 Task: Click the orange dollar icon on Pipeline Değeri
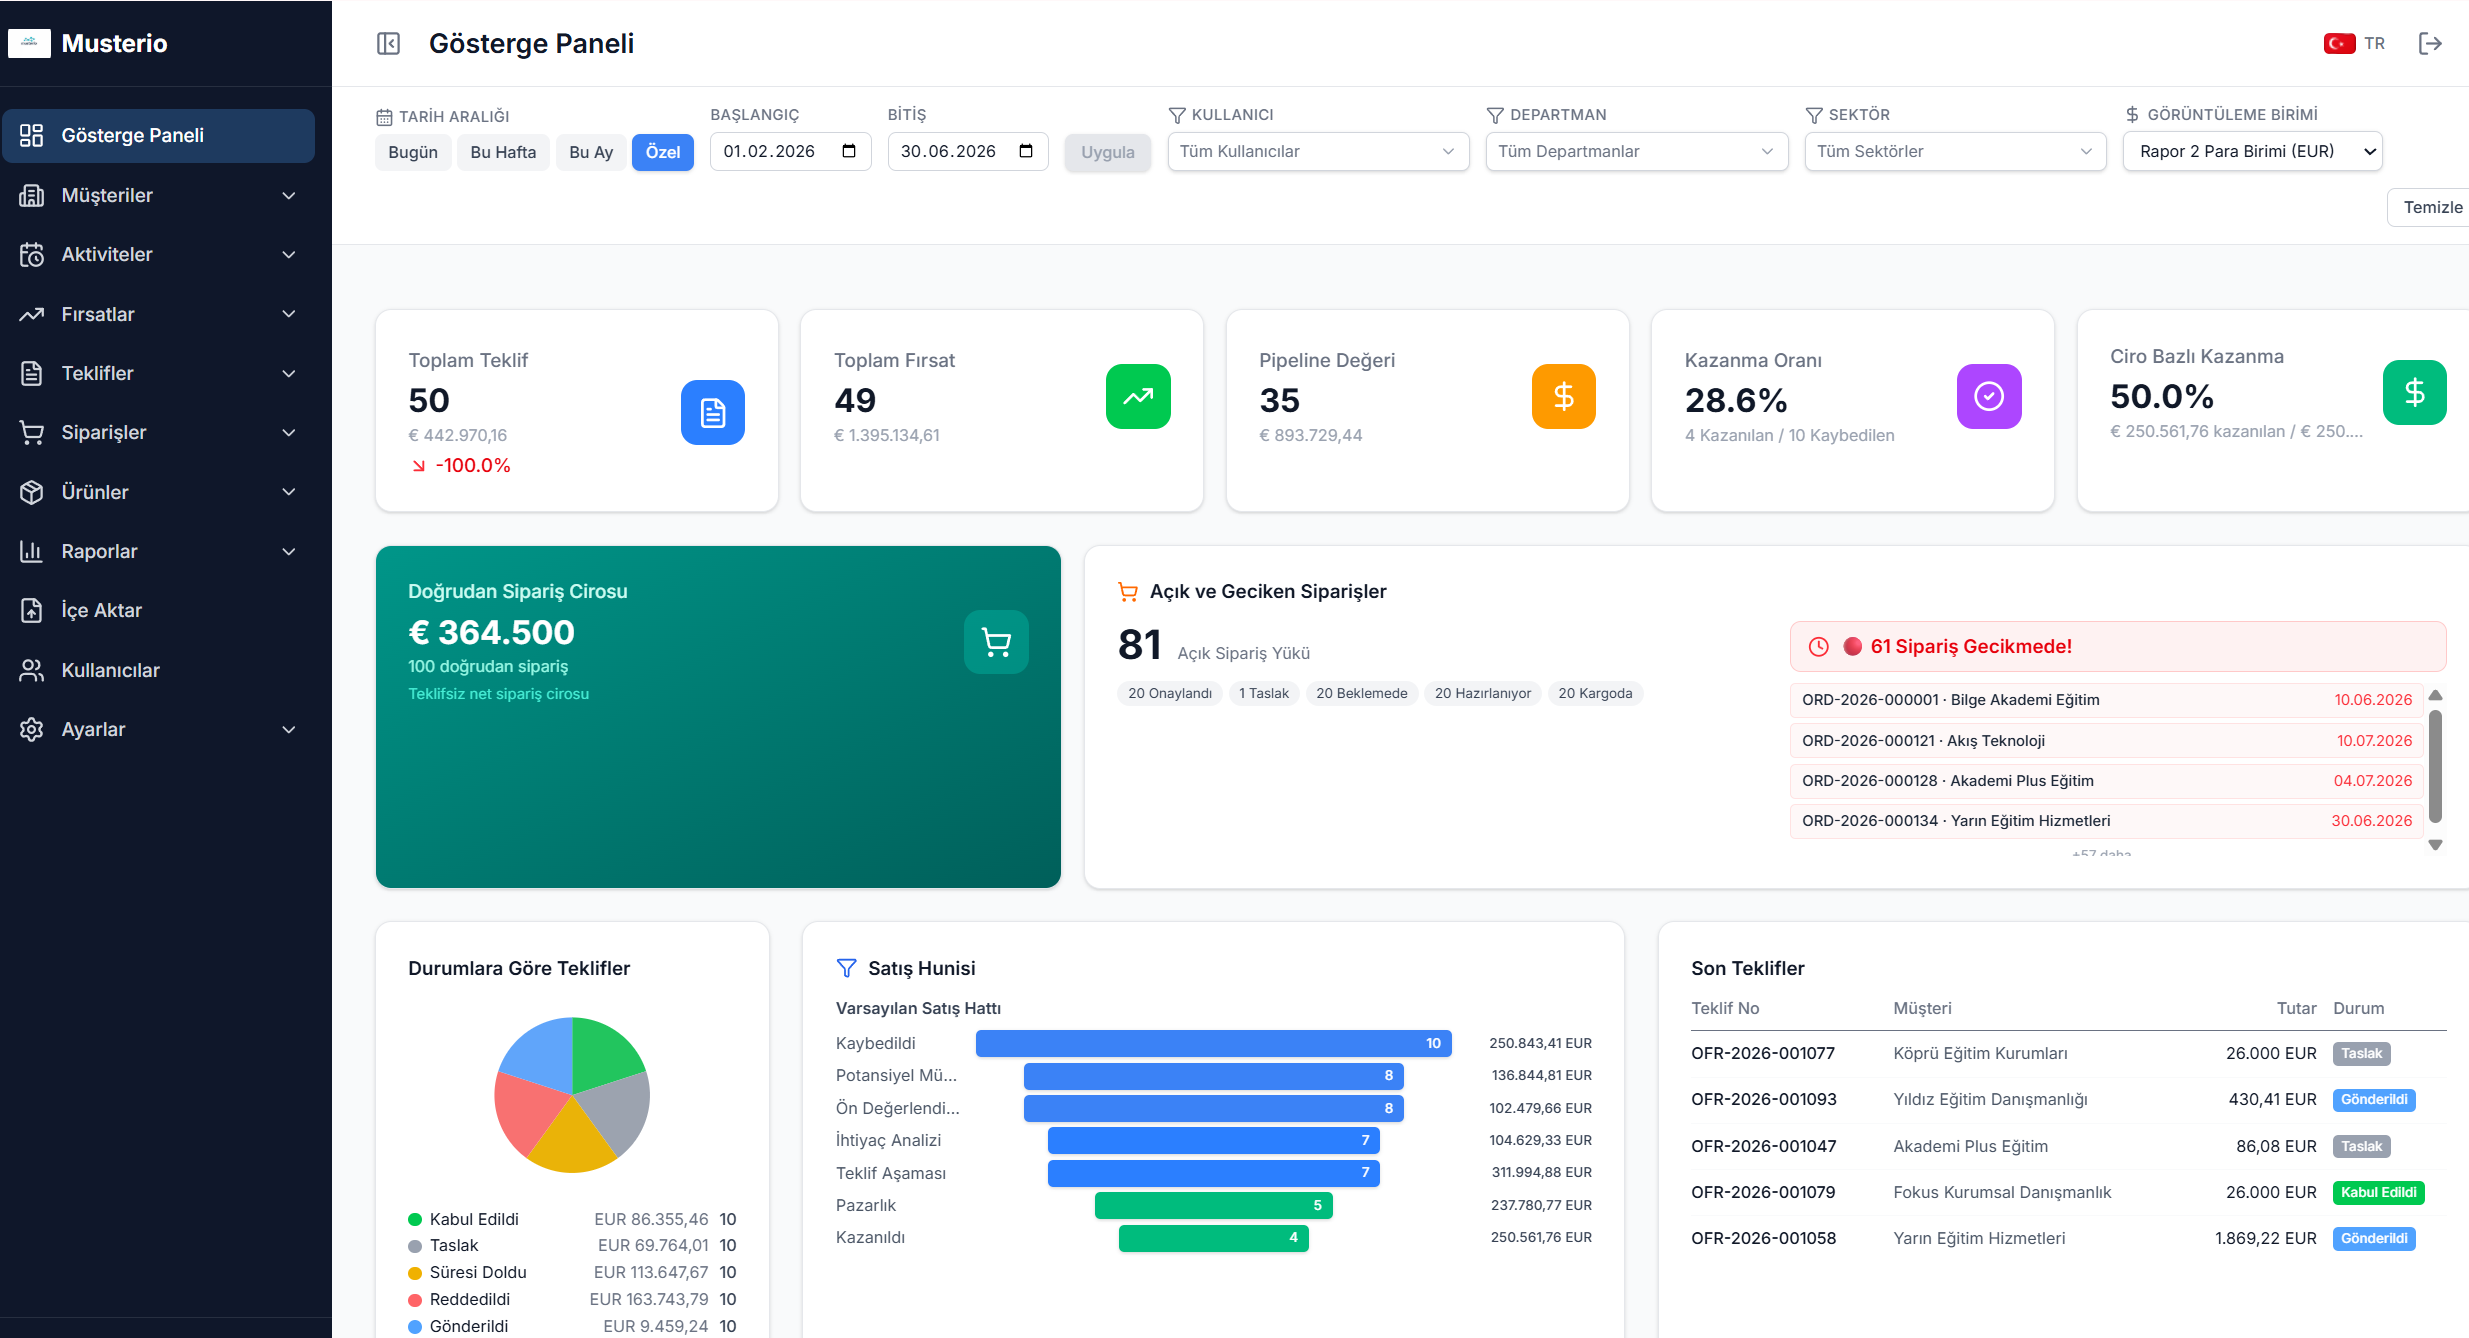(1564, 396)
